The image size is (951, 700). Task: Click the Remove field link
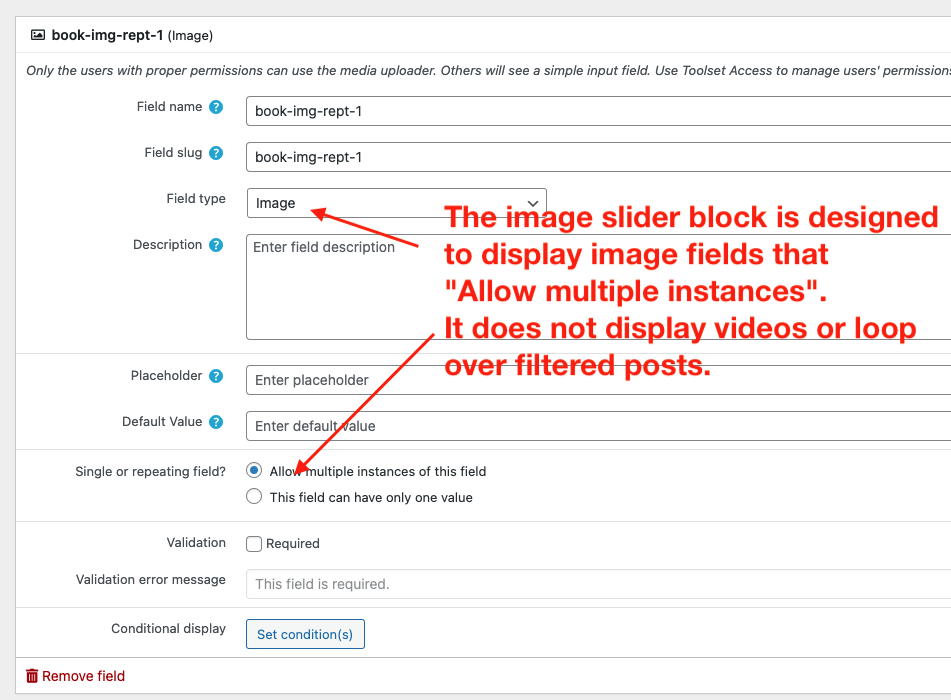point(83,676)
